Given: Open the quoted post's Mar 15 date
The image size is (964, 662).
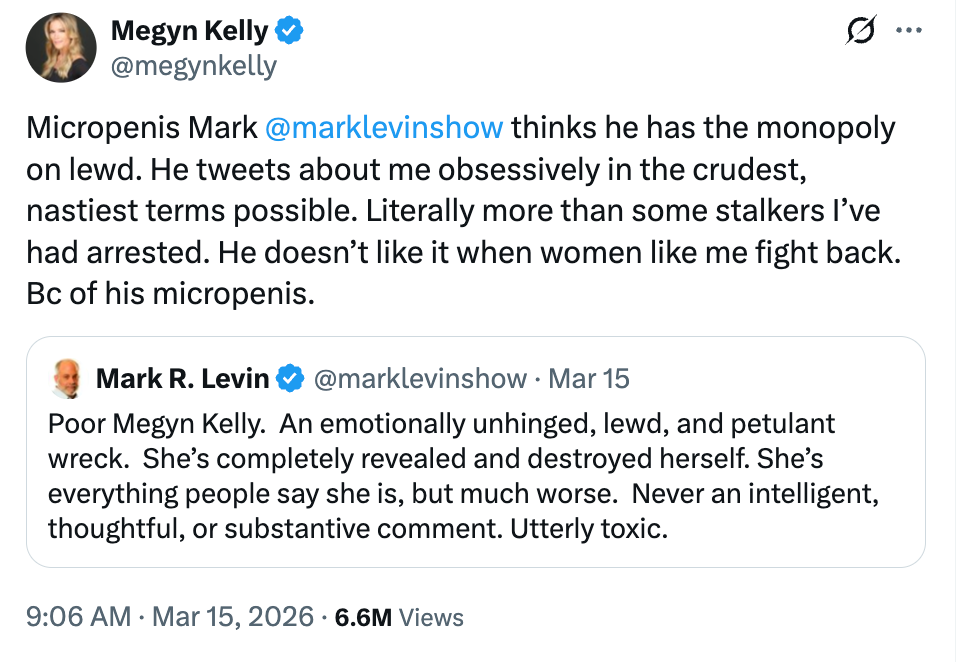Looking at the screenshot, I should coord(589,378).
